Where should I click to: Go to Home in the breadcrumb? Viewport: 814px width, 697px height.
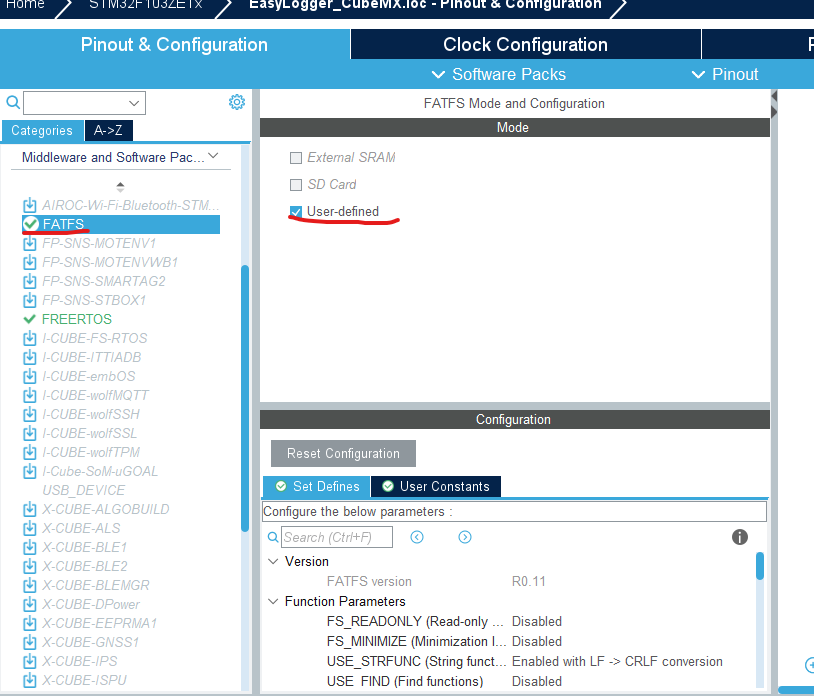coord(25,5)
